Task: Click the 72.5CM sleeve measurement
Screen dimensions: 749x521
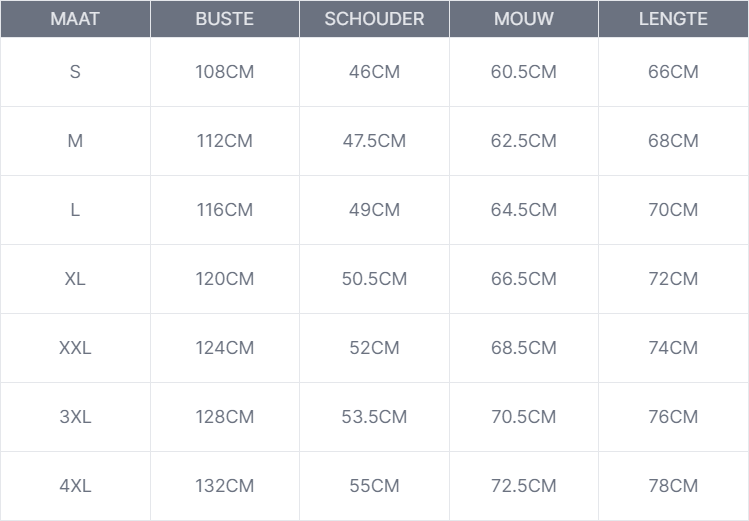Action: 523,486
